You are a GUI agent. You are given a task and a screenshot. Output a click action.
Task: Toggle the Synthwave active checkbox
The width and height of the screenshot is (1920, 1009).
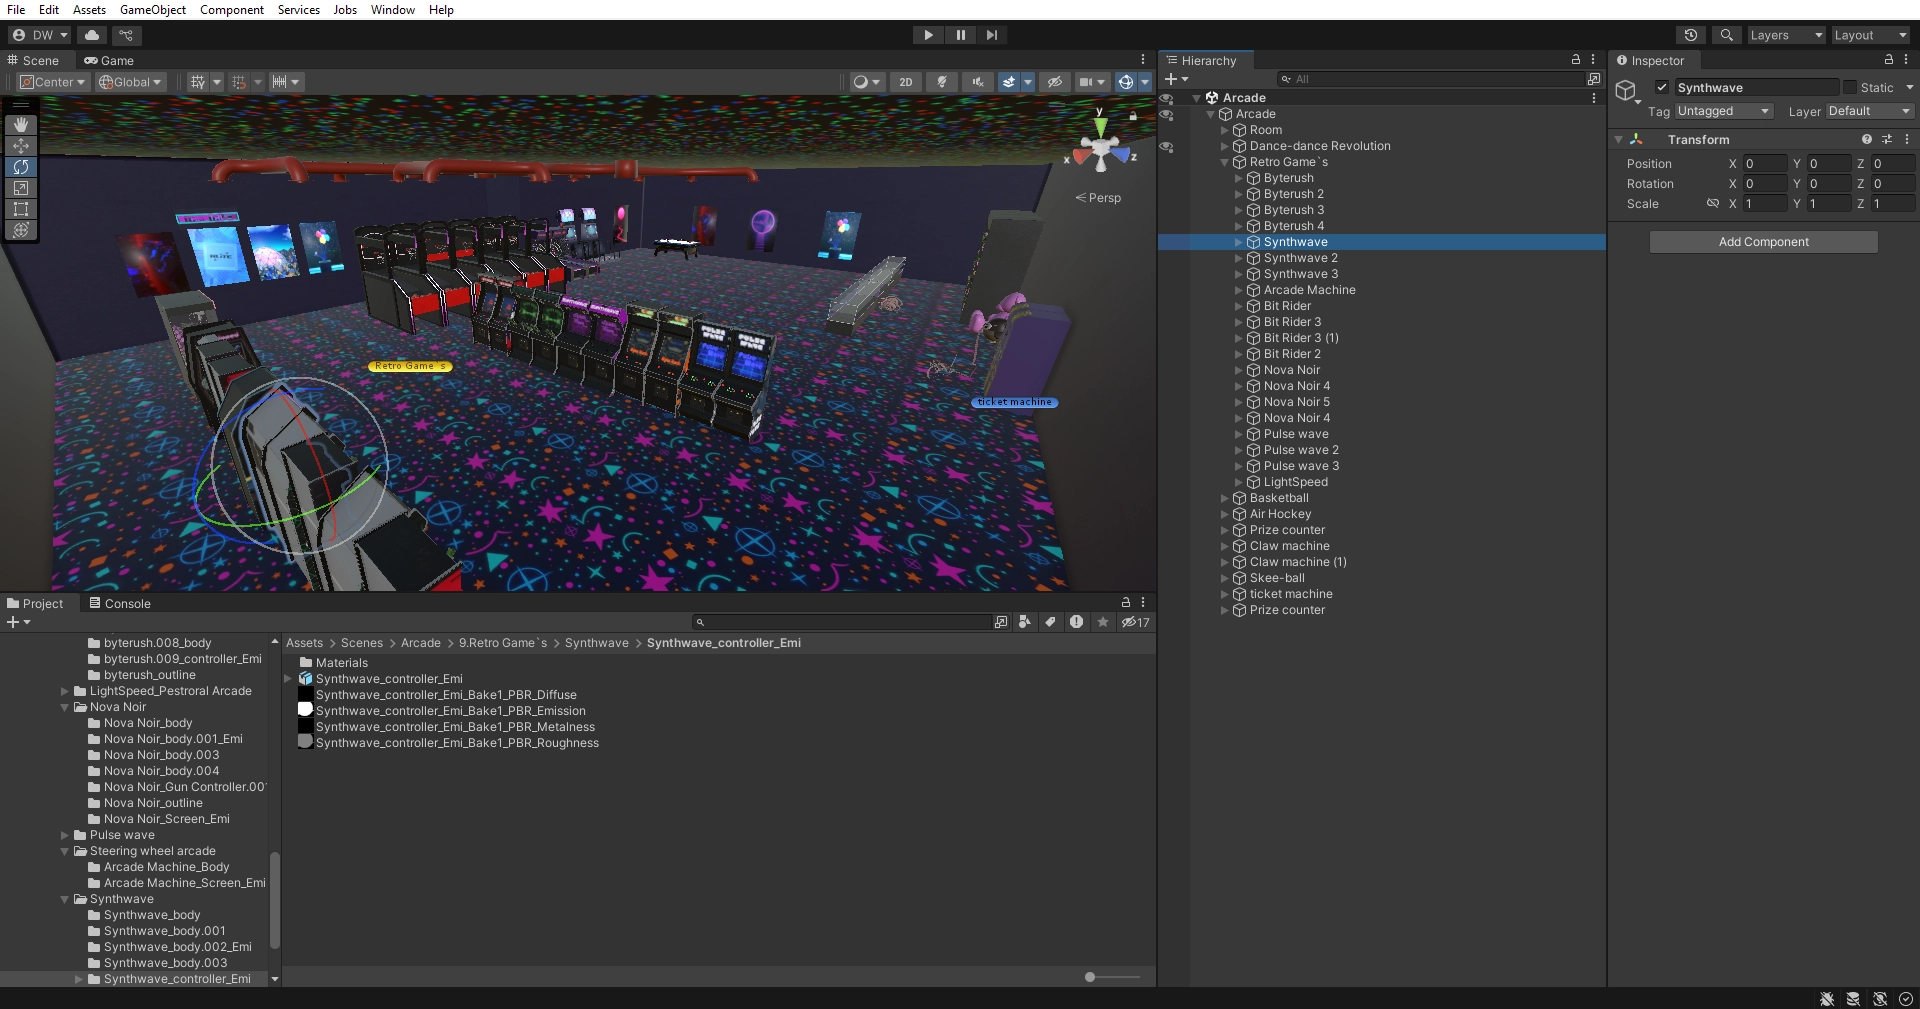point(1662,87)
